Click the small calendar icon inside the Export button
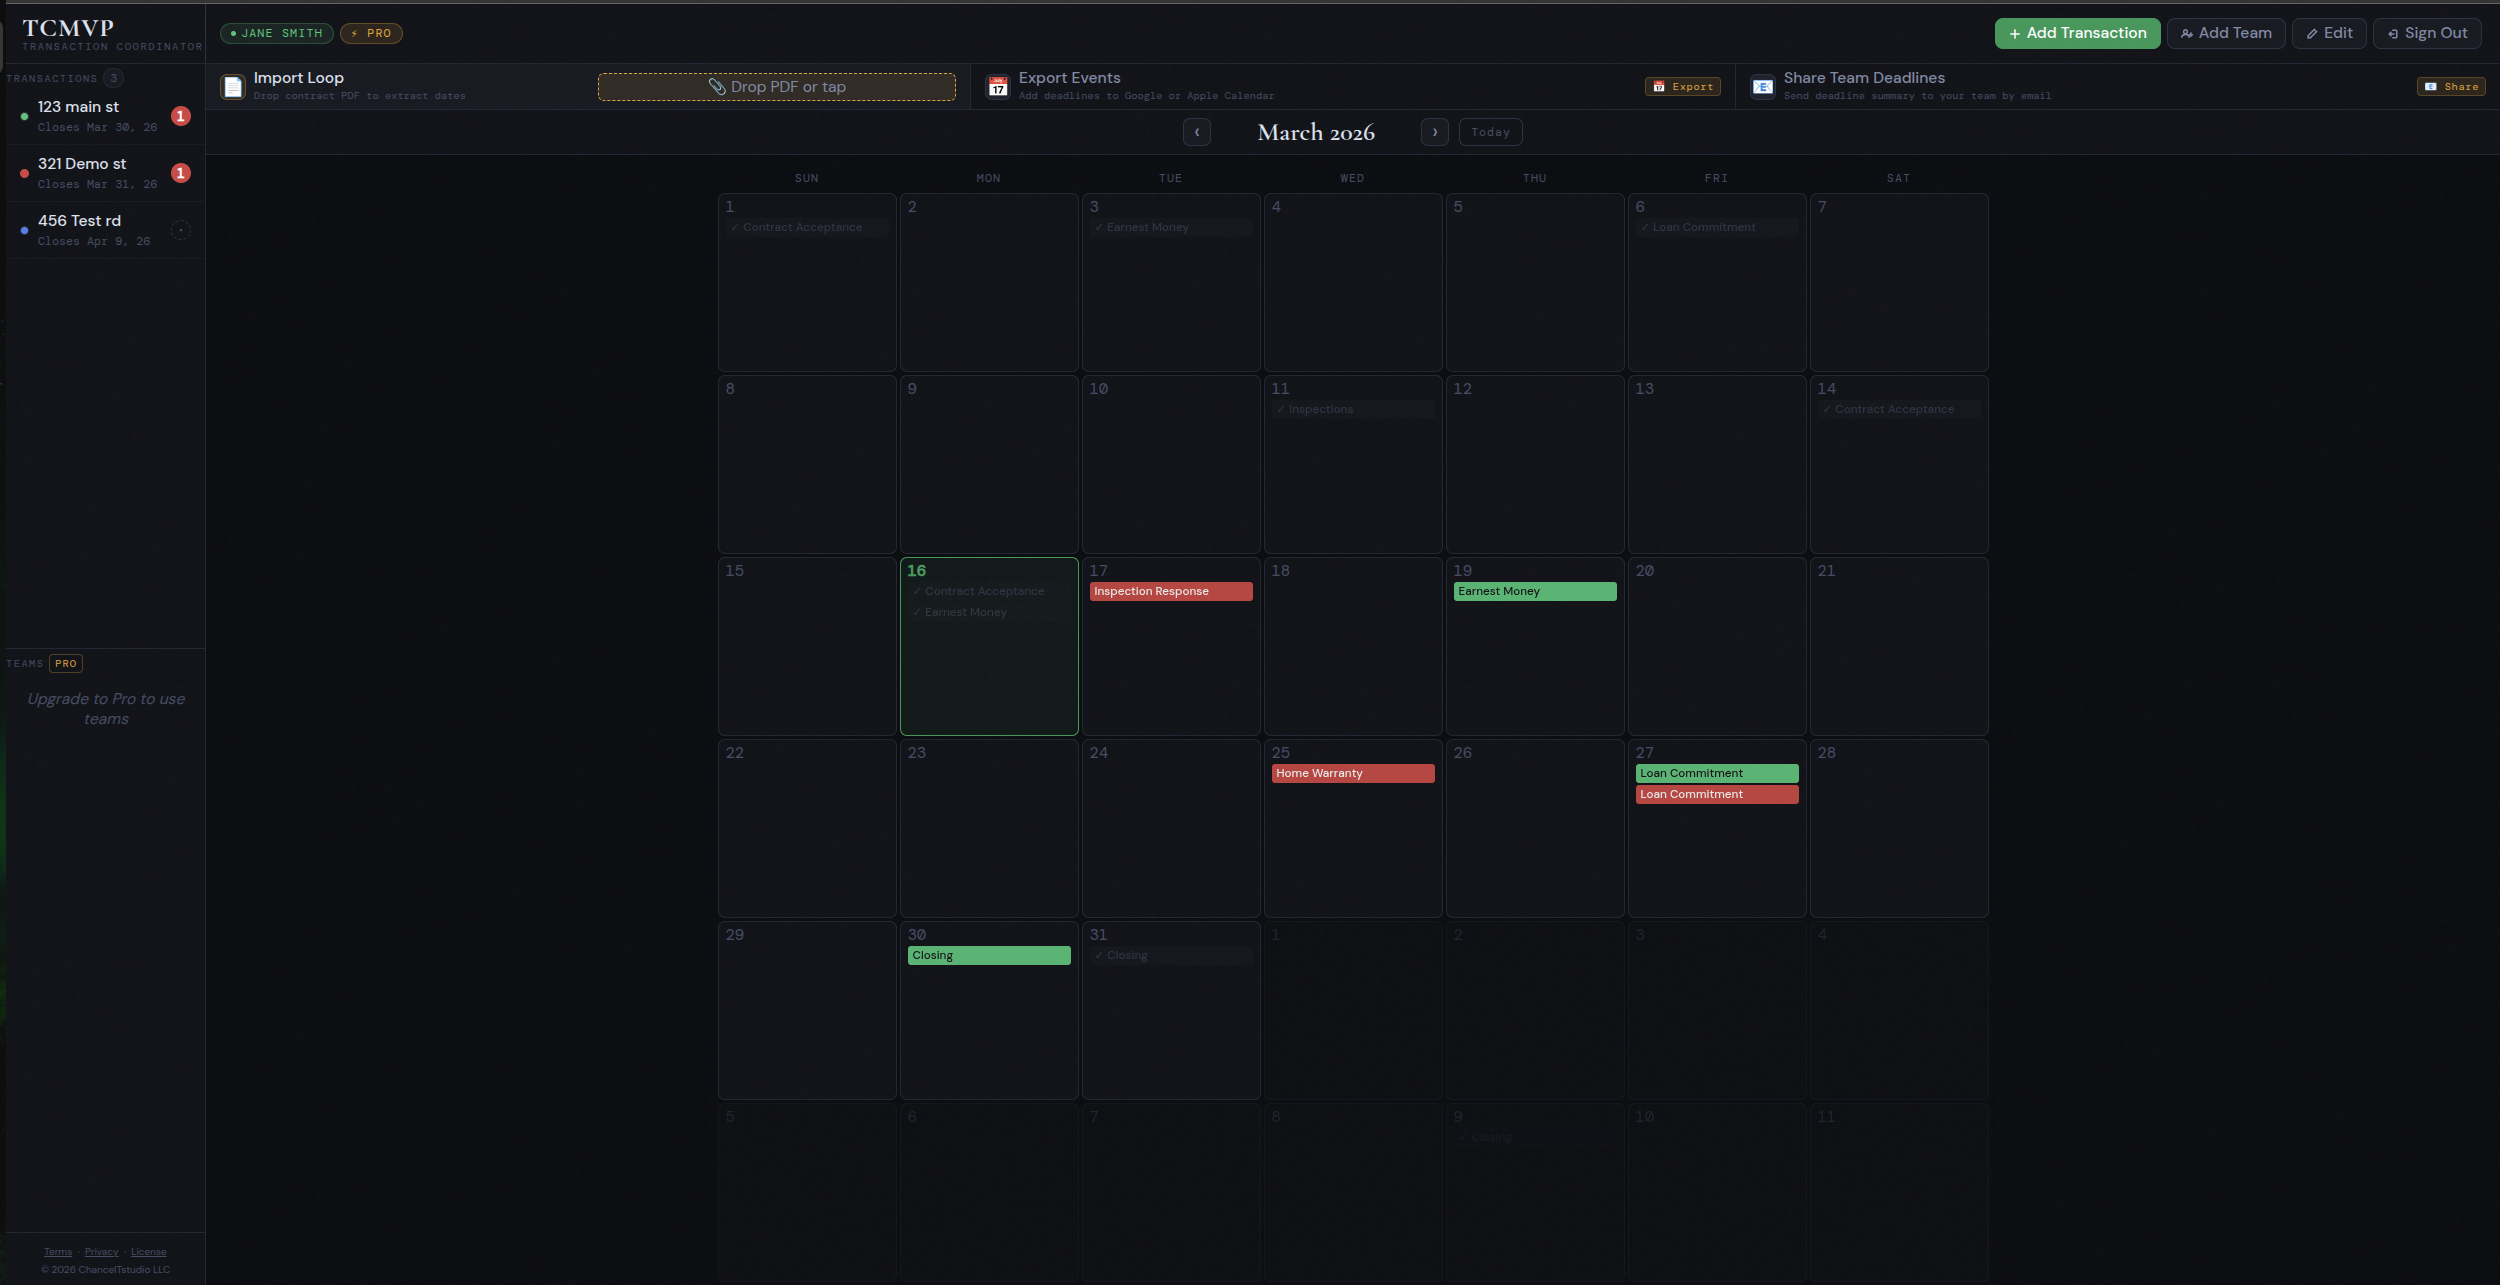The height and width of the screenshot is (1285, 2500). [x=1658, y=86]
